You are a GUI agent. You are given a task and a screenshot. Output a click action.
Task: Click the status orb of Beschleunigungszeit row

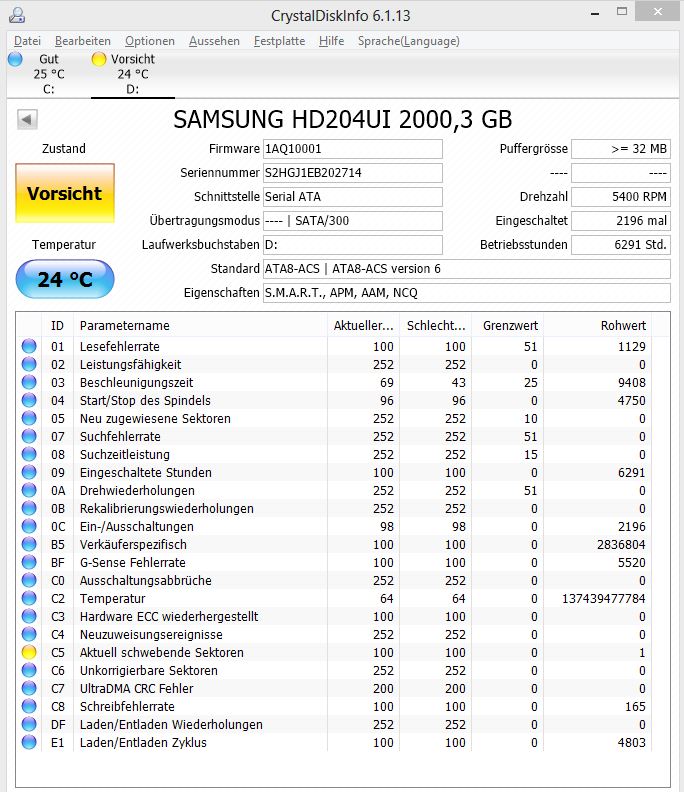coord(29,382)
